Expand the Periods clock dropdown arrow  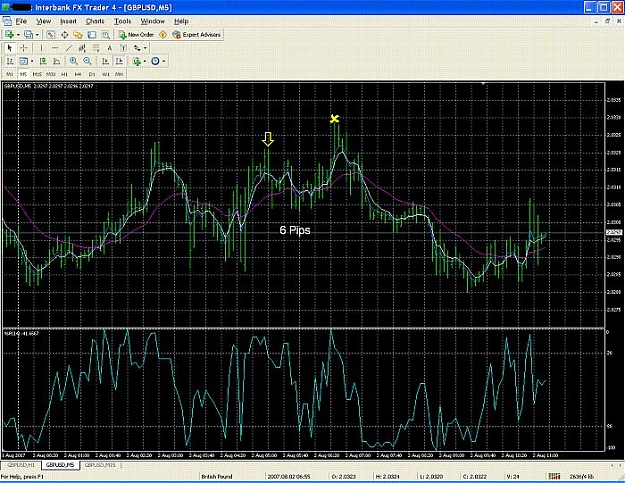pyautogui.click(x=163, y=61)
